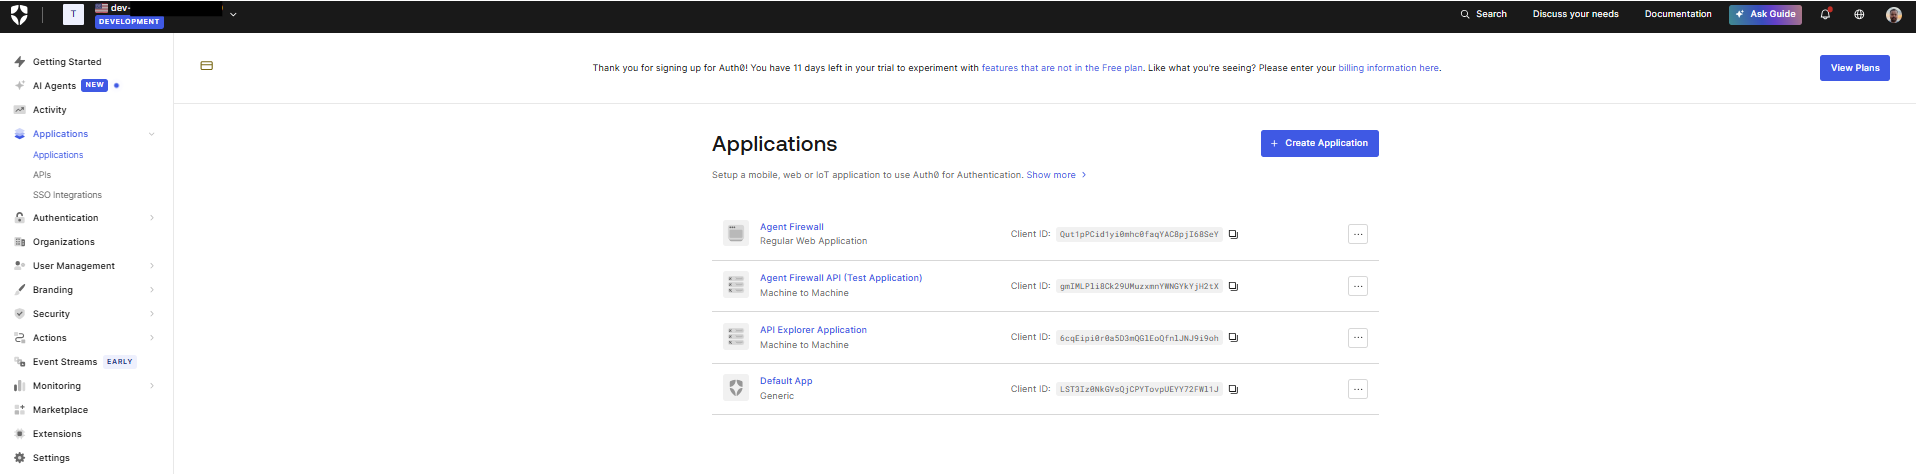Open the Default App application
The height and width of the screenshot is (474, 1916).
coord(786,381)
